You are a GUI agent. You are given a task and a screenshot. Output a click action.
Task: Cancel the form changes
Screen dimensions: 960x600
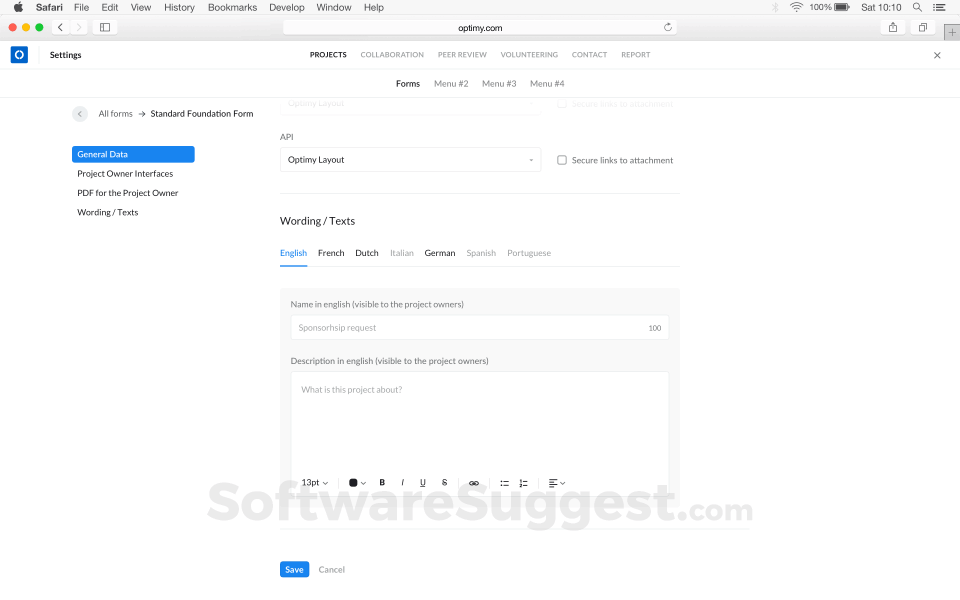[x=332, y=569]
